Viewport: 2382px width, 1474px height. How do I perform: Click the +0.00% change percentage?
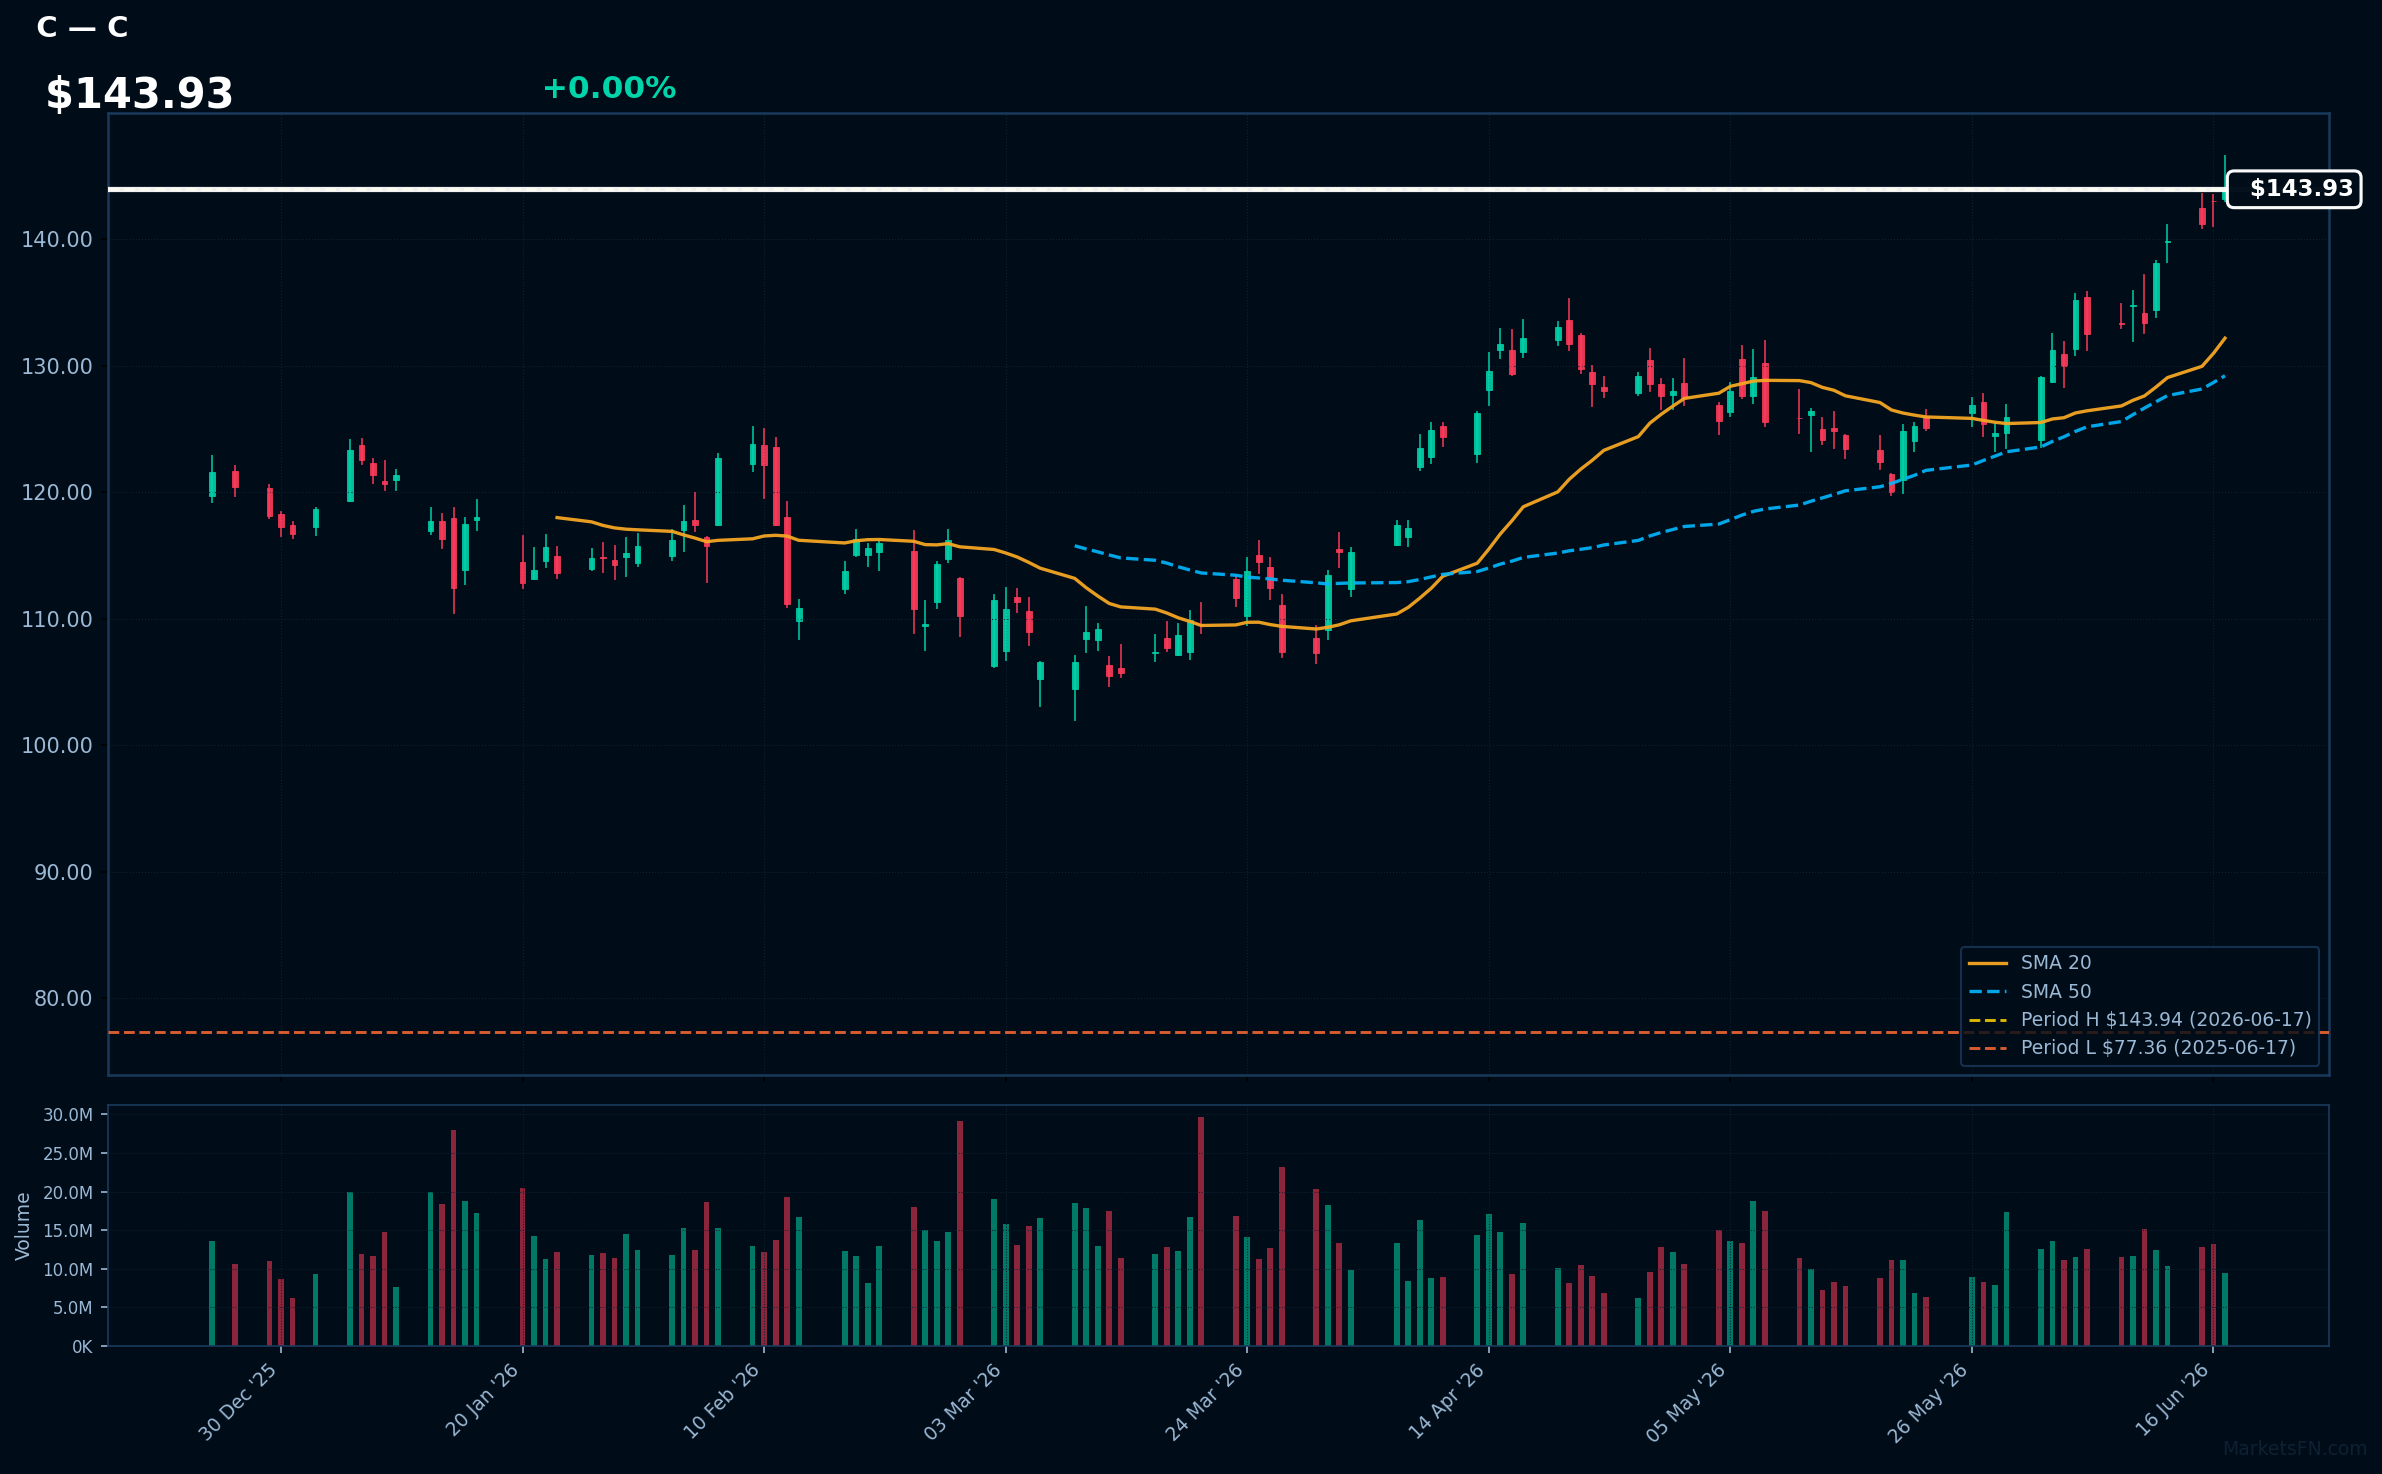(609, 88)
